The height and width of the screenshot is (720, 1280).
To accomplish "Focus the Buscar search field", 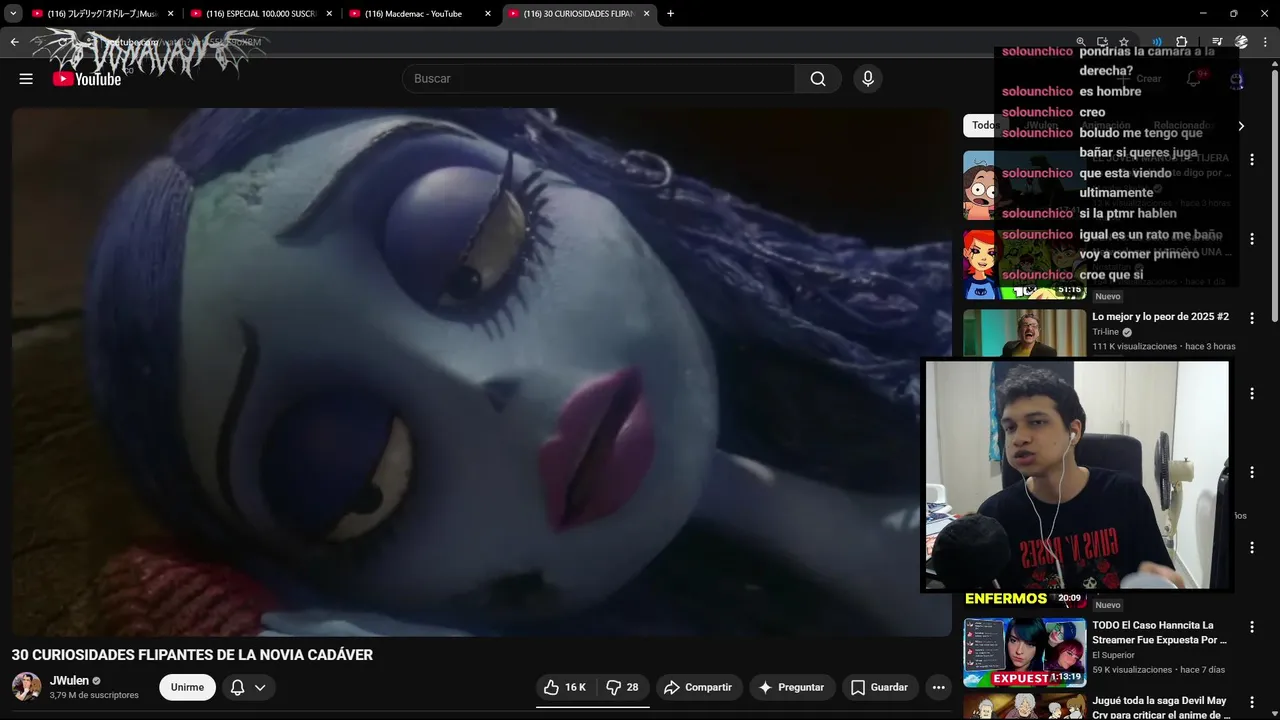I will 598,79.
